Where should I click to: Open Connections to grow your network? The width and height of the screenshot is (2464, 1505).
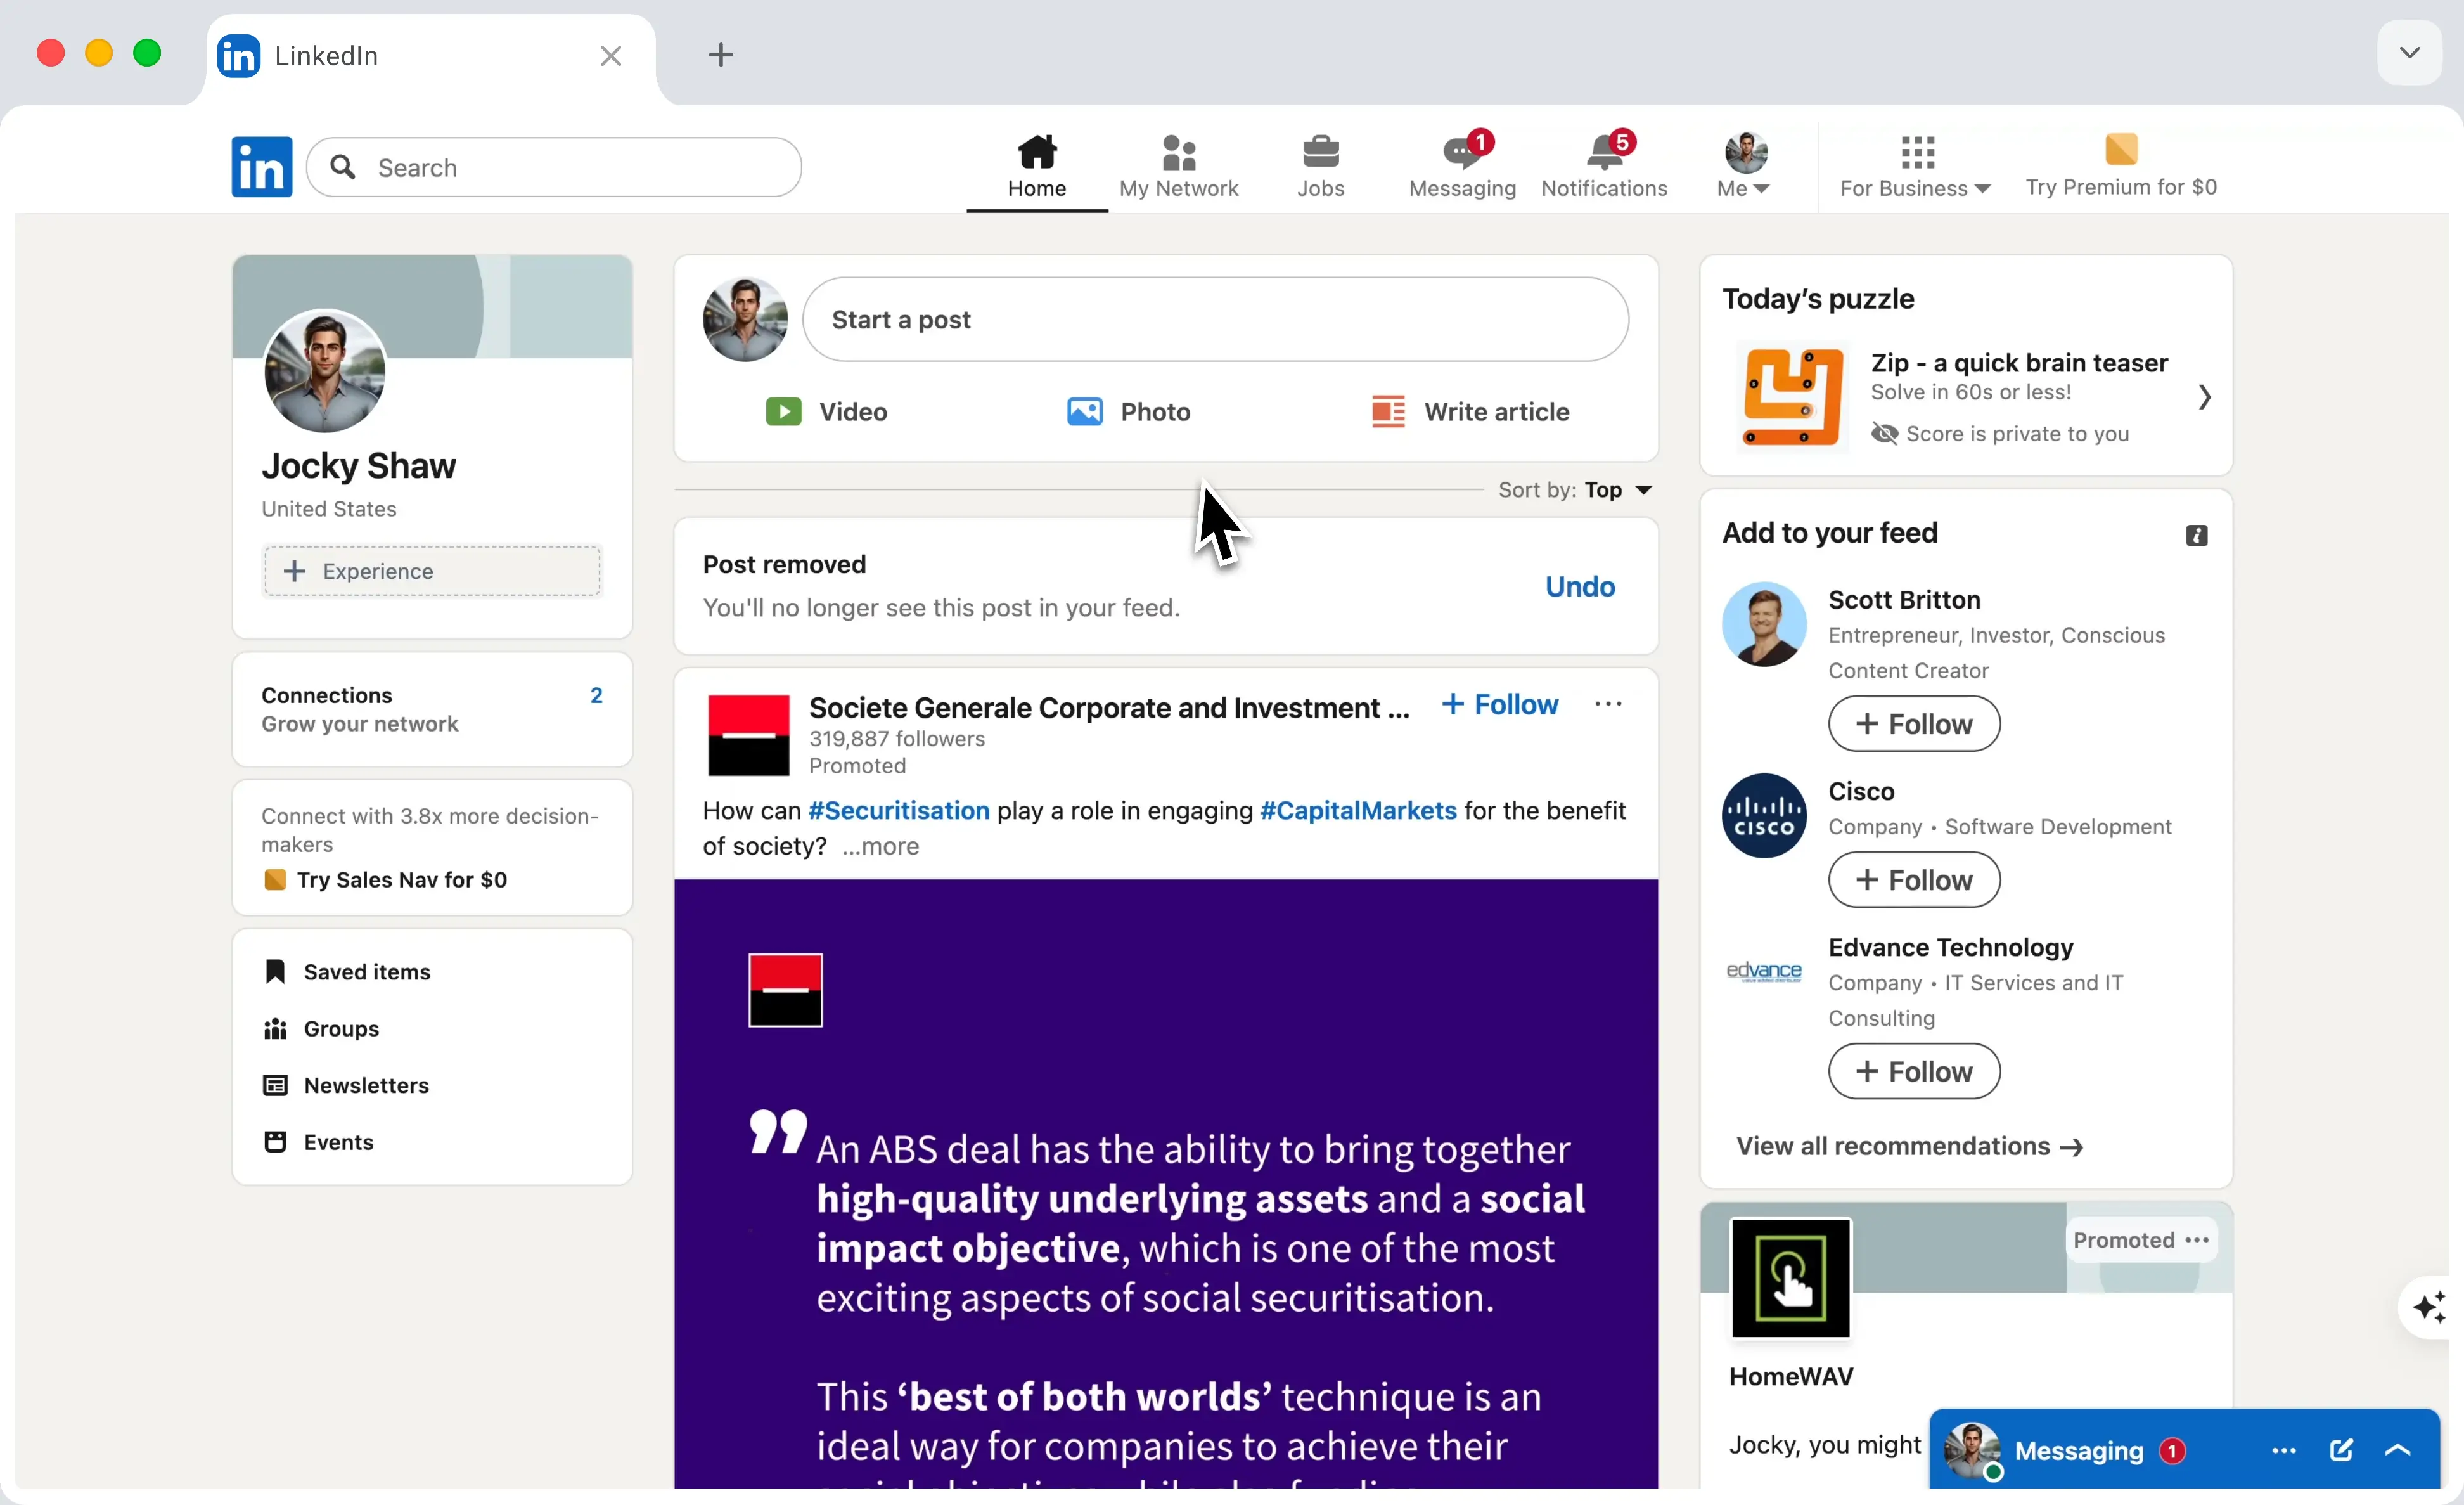tap(431, 709)
